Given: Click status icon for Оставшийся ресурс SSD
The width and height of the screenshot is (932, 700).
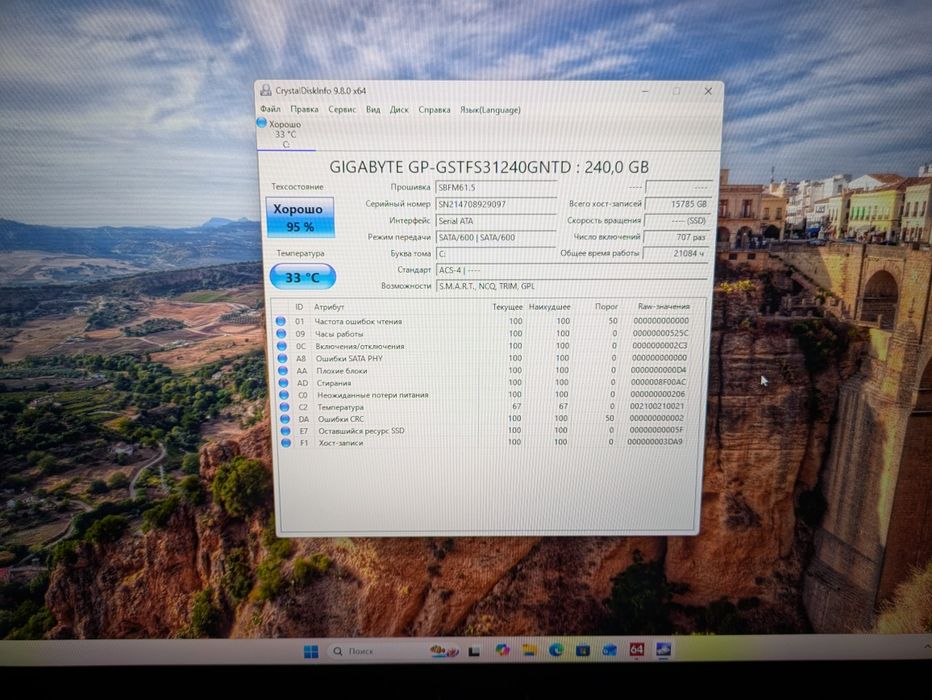Looking at the screenshot, I should (285, 431).
